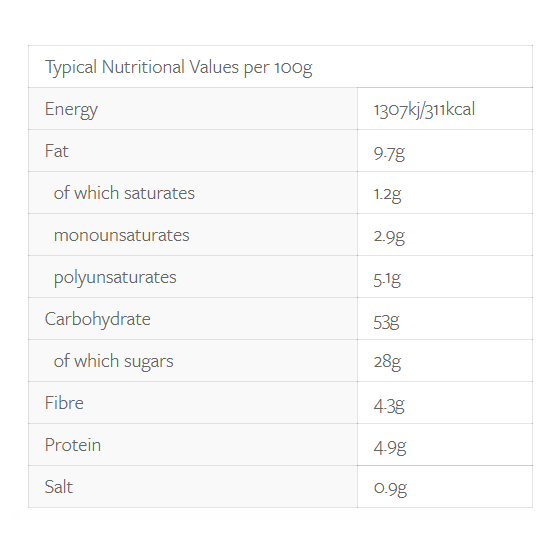Click the 1.2g saturates value
Viewport: 560px width, 560px height.
tap(388, 195)
